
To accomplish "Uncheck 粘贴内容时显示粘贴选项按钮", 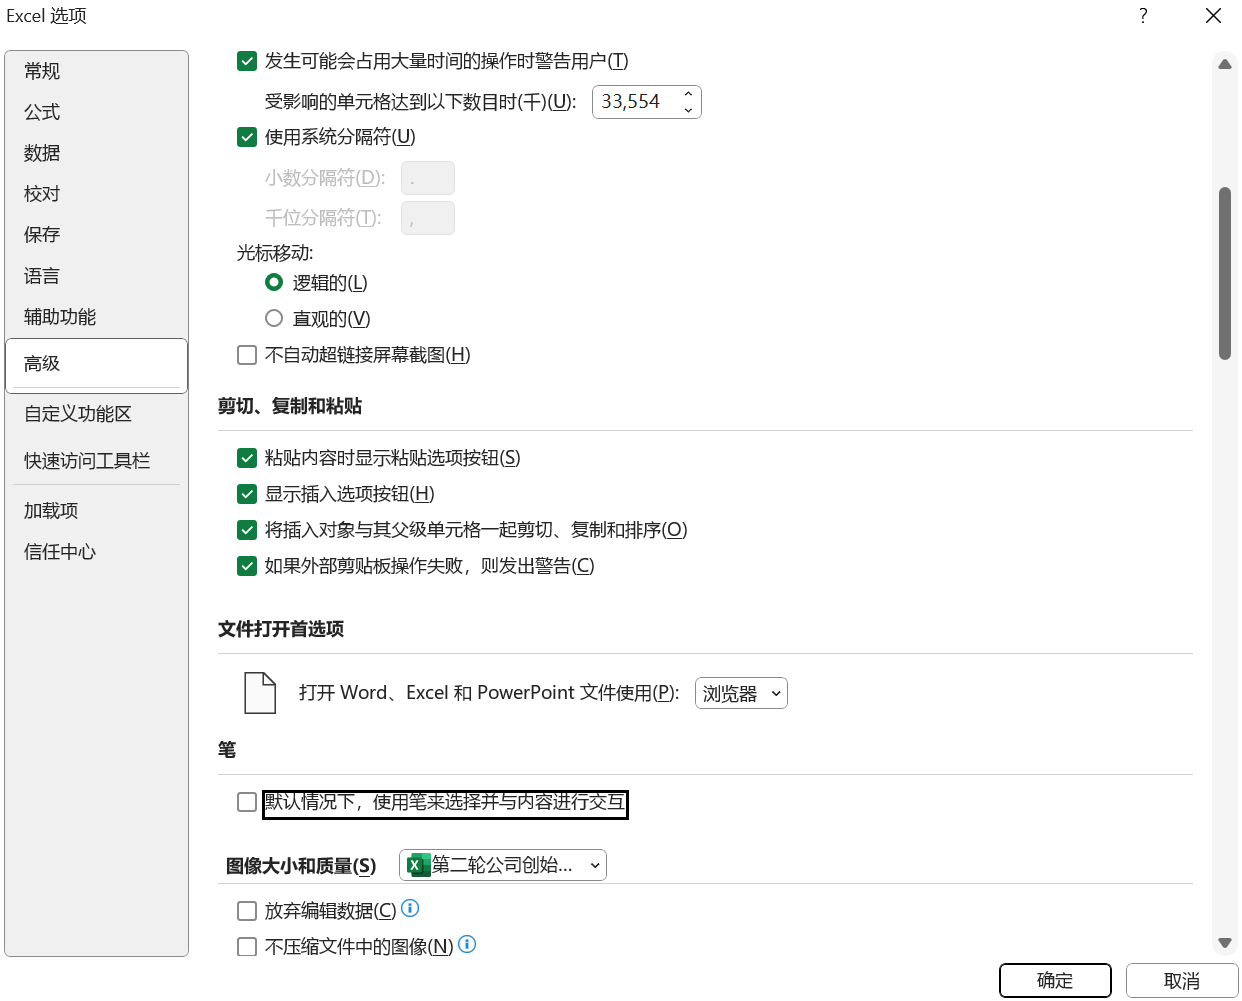I will coord(247,457).
